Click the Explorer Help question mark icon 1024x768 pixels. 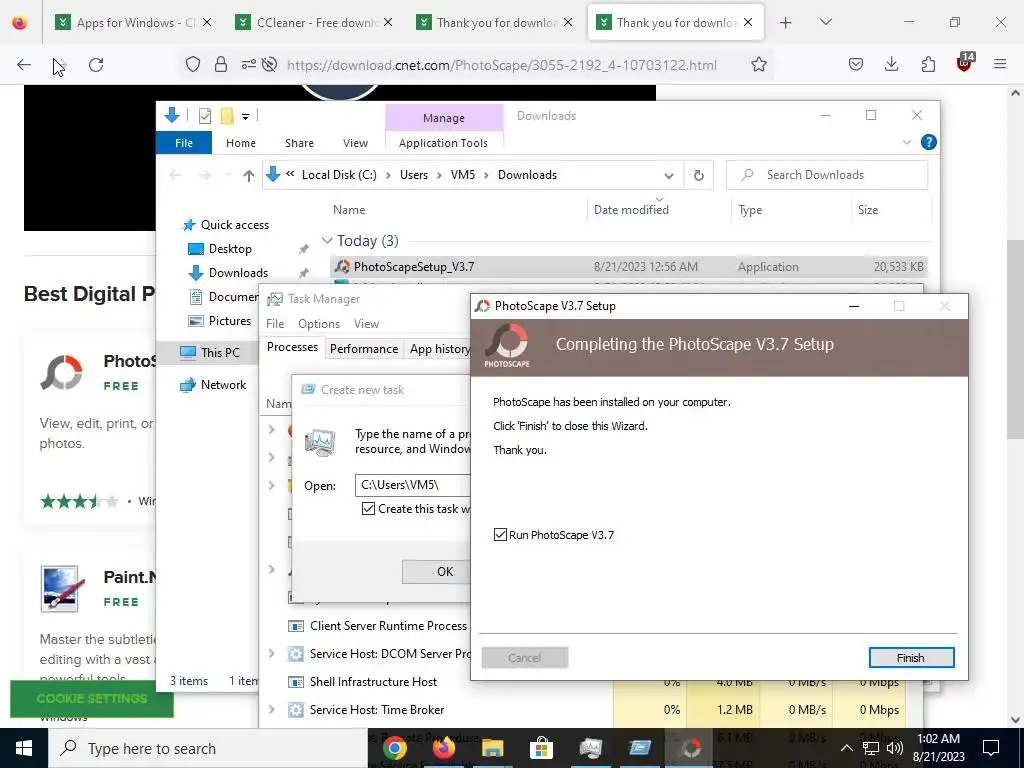[x=928, y=142]
